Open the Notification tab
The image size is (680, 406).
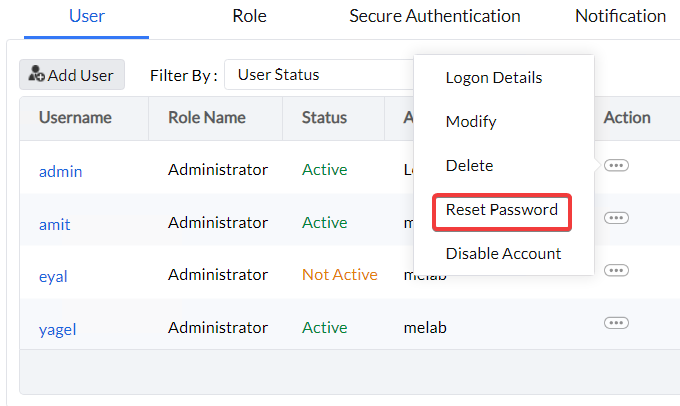620,16
